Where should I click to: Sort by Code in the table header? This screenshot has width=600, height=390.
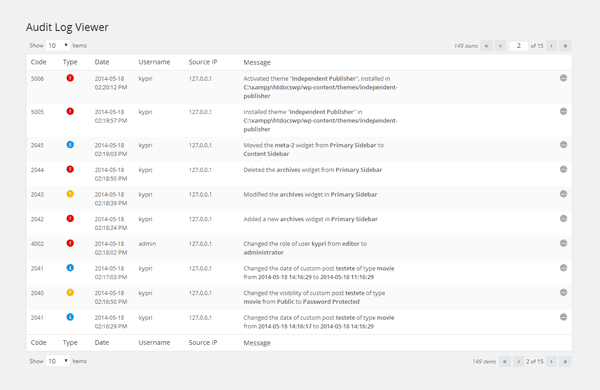(x=39, y=62)
